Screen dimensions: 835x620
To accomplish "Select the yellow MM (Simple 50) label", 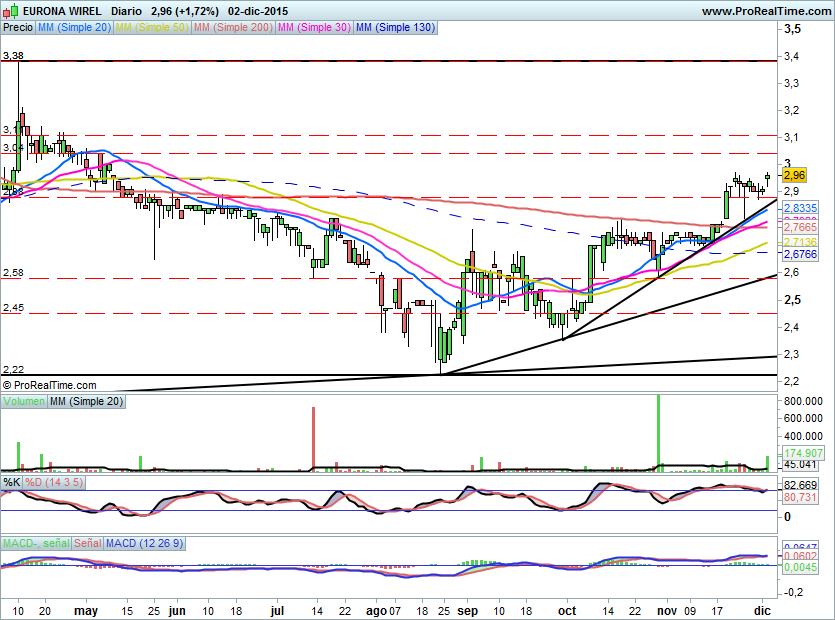I will tap(152, 28).
